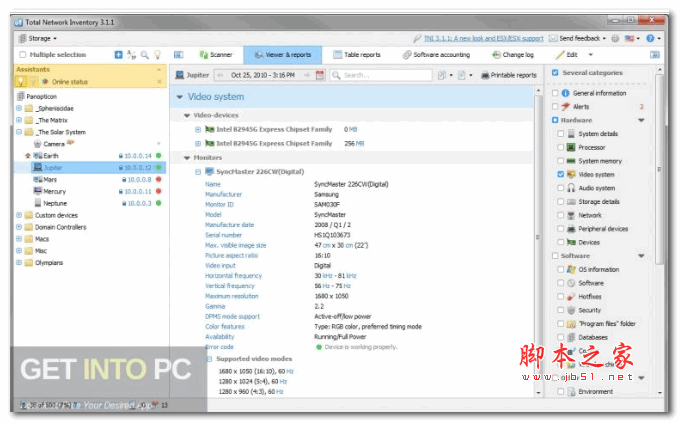Switch to the Scanner tab
This screenshot has width=680, height=423.
[216, 55]
